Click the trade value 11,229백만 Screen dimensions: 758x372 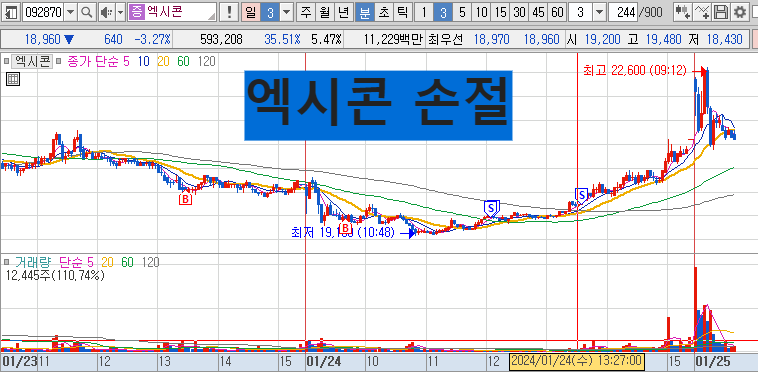[x=394, y=40]
